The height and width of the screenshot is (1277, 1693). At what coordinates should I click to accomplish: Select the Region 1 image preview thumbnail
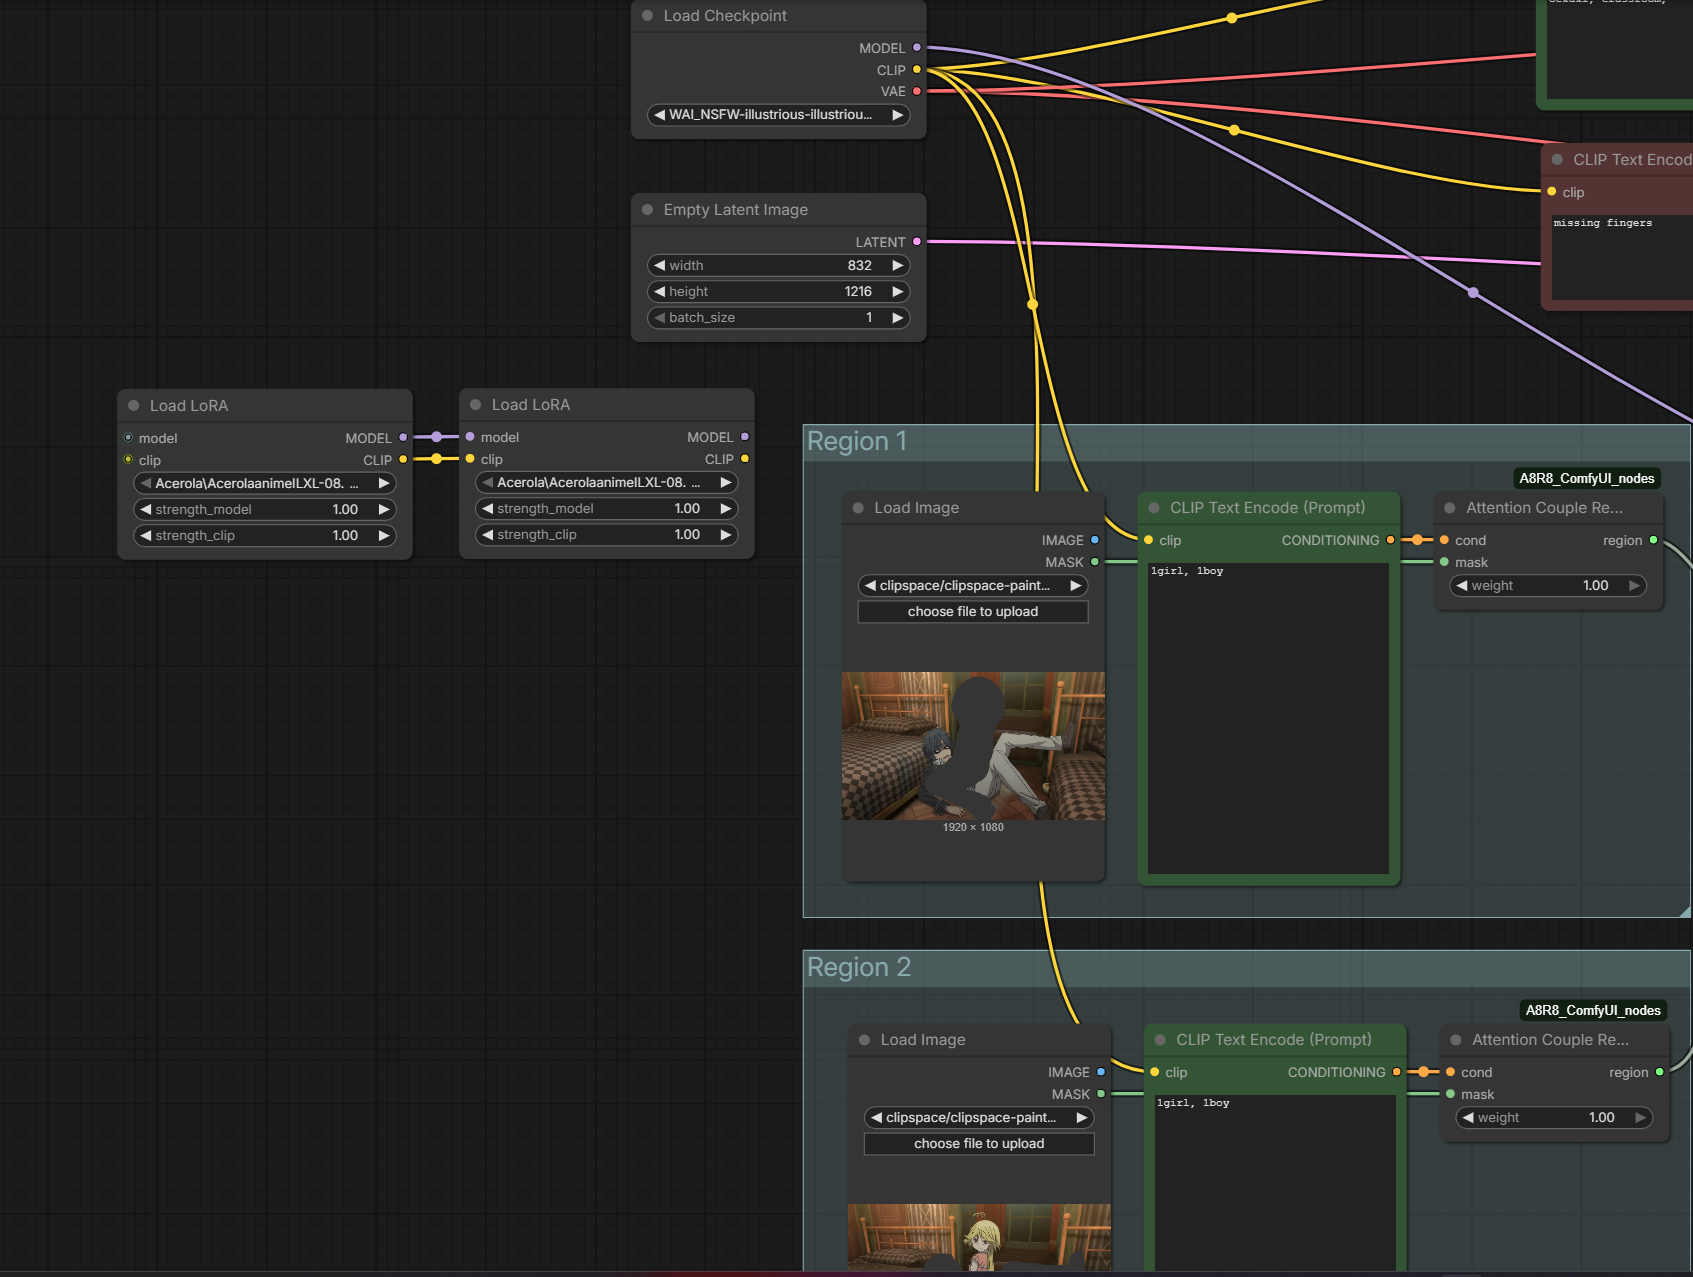[x=973, y=746]
